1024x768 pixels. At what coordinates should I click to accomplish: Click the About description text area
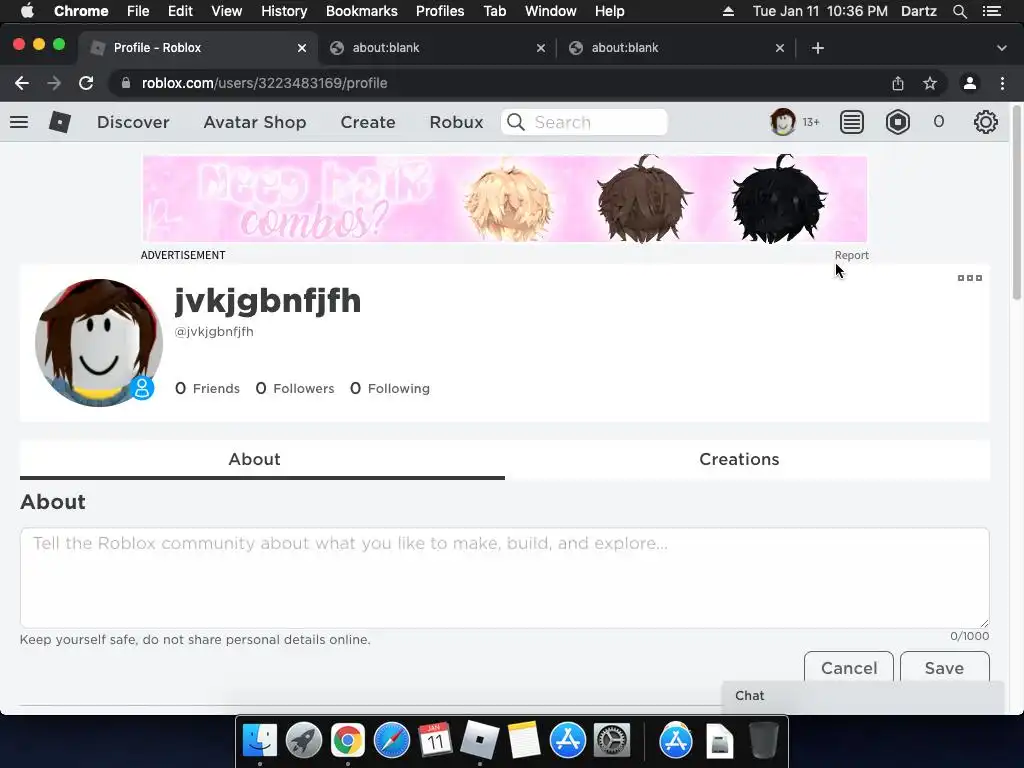505,578
